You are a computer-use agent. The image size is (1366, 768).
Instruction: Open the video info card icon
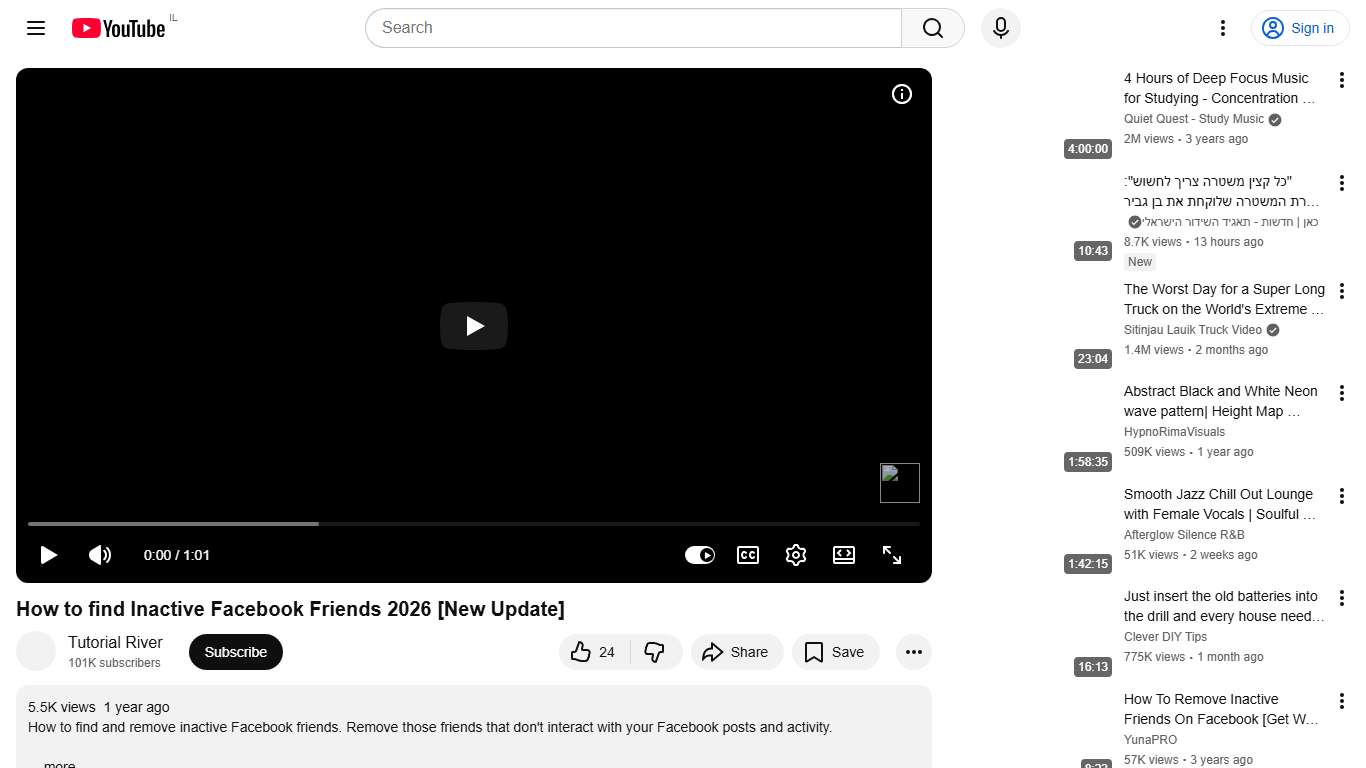901,94
